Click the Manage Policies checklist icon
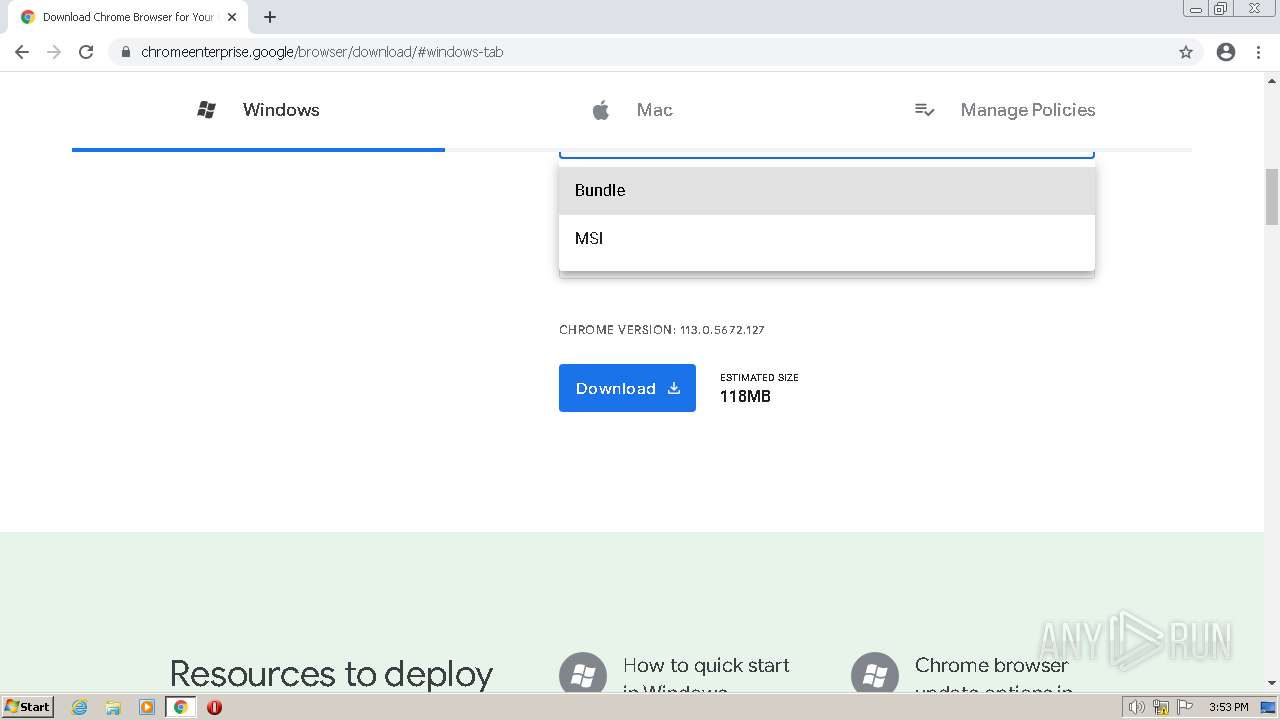The image size is (1280, 720). pyautogui.click(x=925, y=110)
